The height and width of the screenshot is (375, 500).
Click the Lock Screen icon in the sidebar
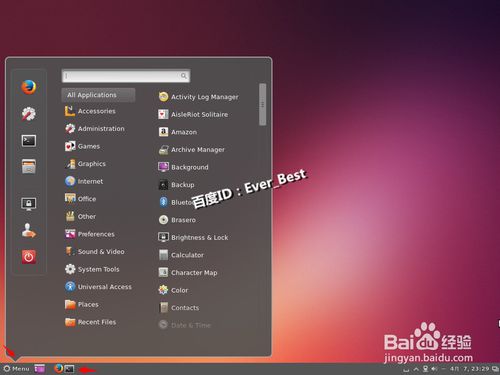29,203
